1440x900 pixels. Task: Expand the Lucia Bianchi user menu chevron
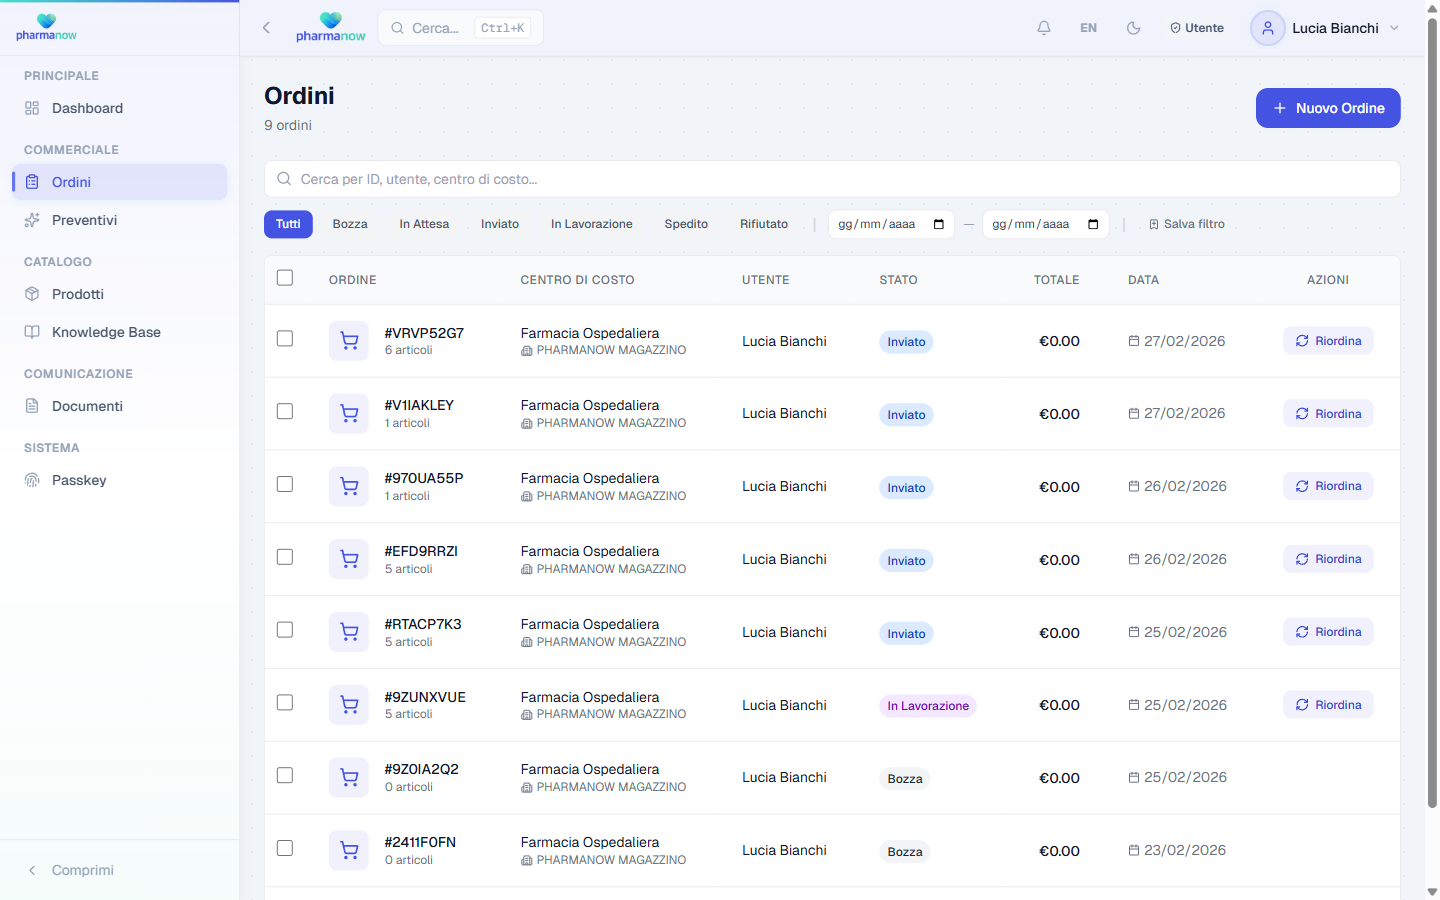1395,28
